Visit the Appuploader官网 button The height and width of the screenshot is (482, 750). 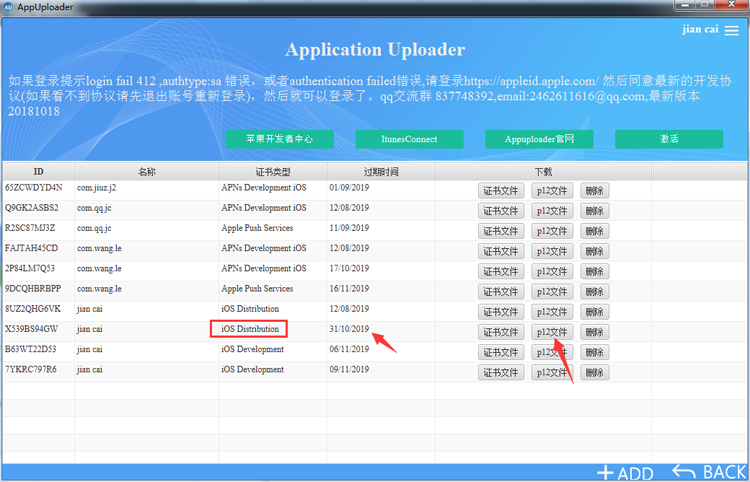coord(539,139)
